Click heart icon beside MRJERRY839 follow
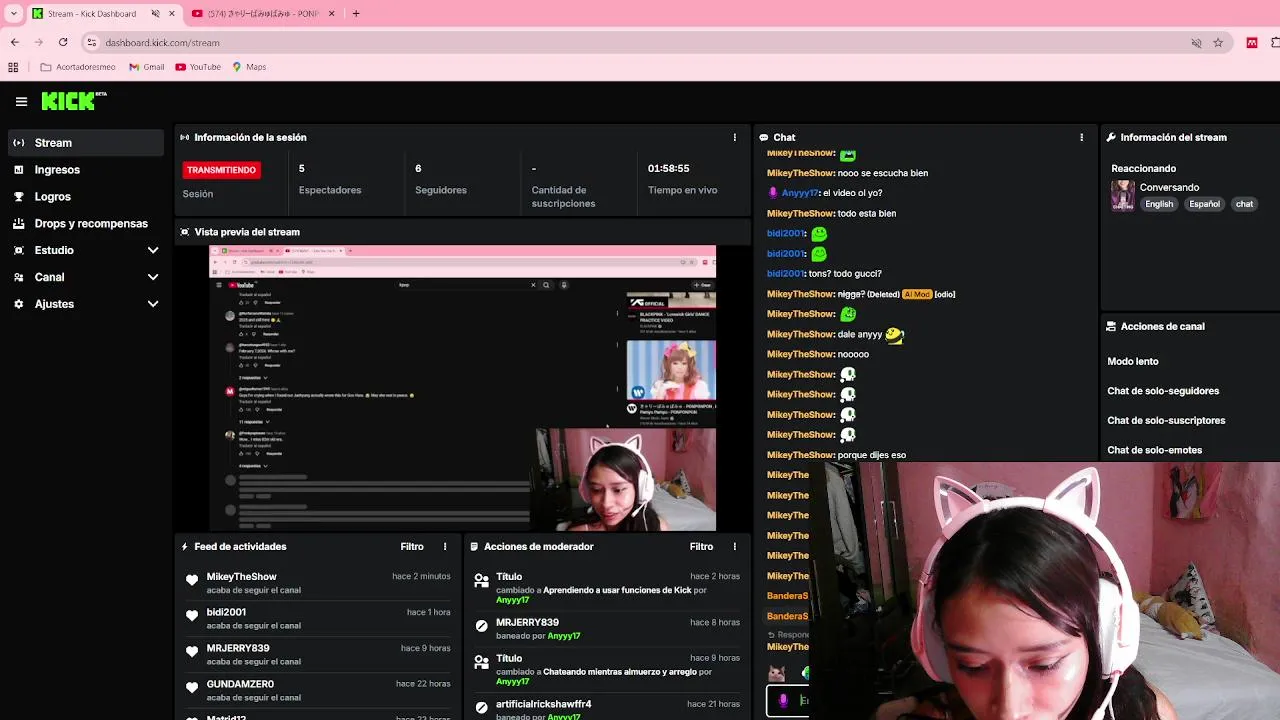This screenshot has width=1280, height=720. point(192,652)
